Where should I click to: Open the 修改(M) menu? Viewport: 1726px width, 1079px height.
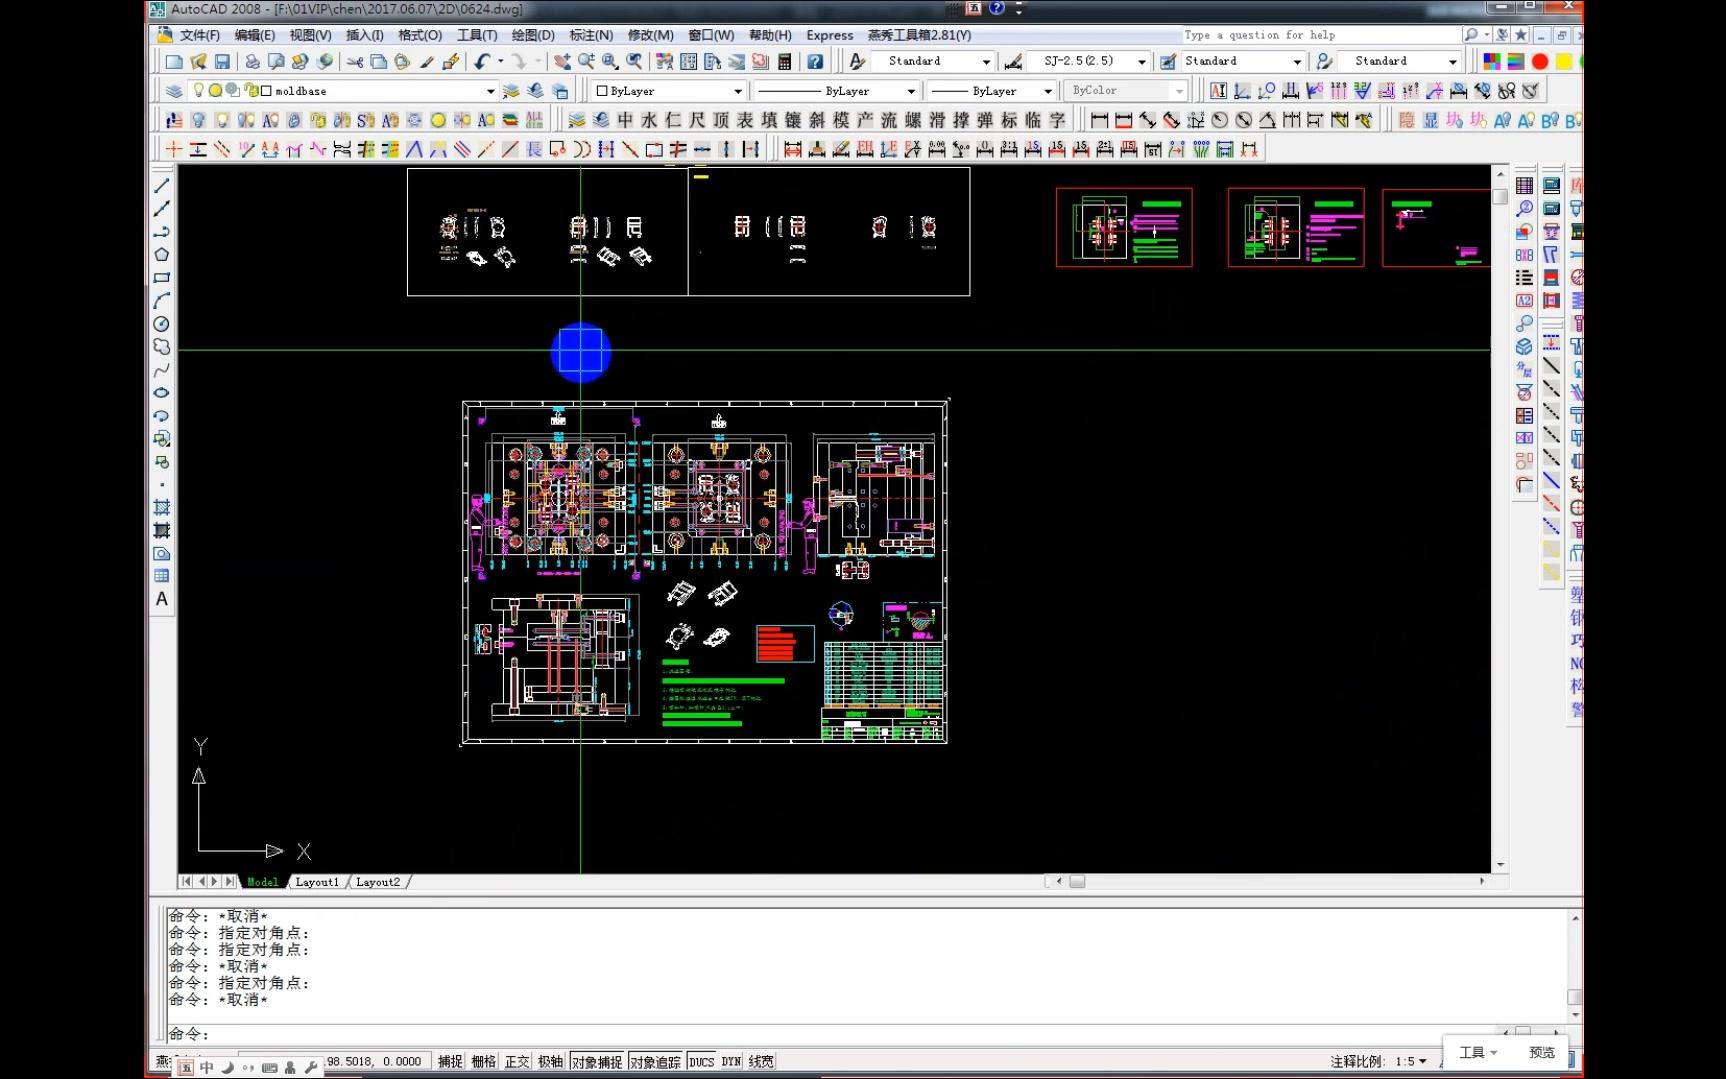click(650, 35)
